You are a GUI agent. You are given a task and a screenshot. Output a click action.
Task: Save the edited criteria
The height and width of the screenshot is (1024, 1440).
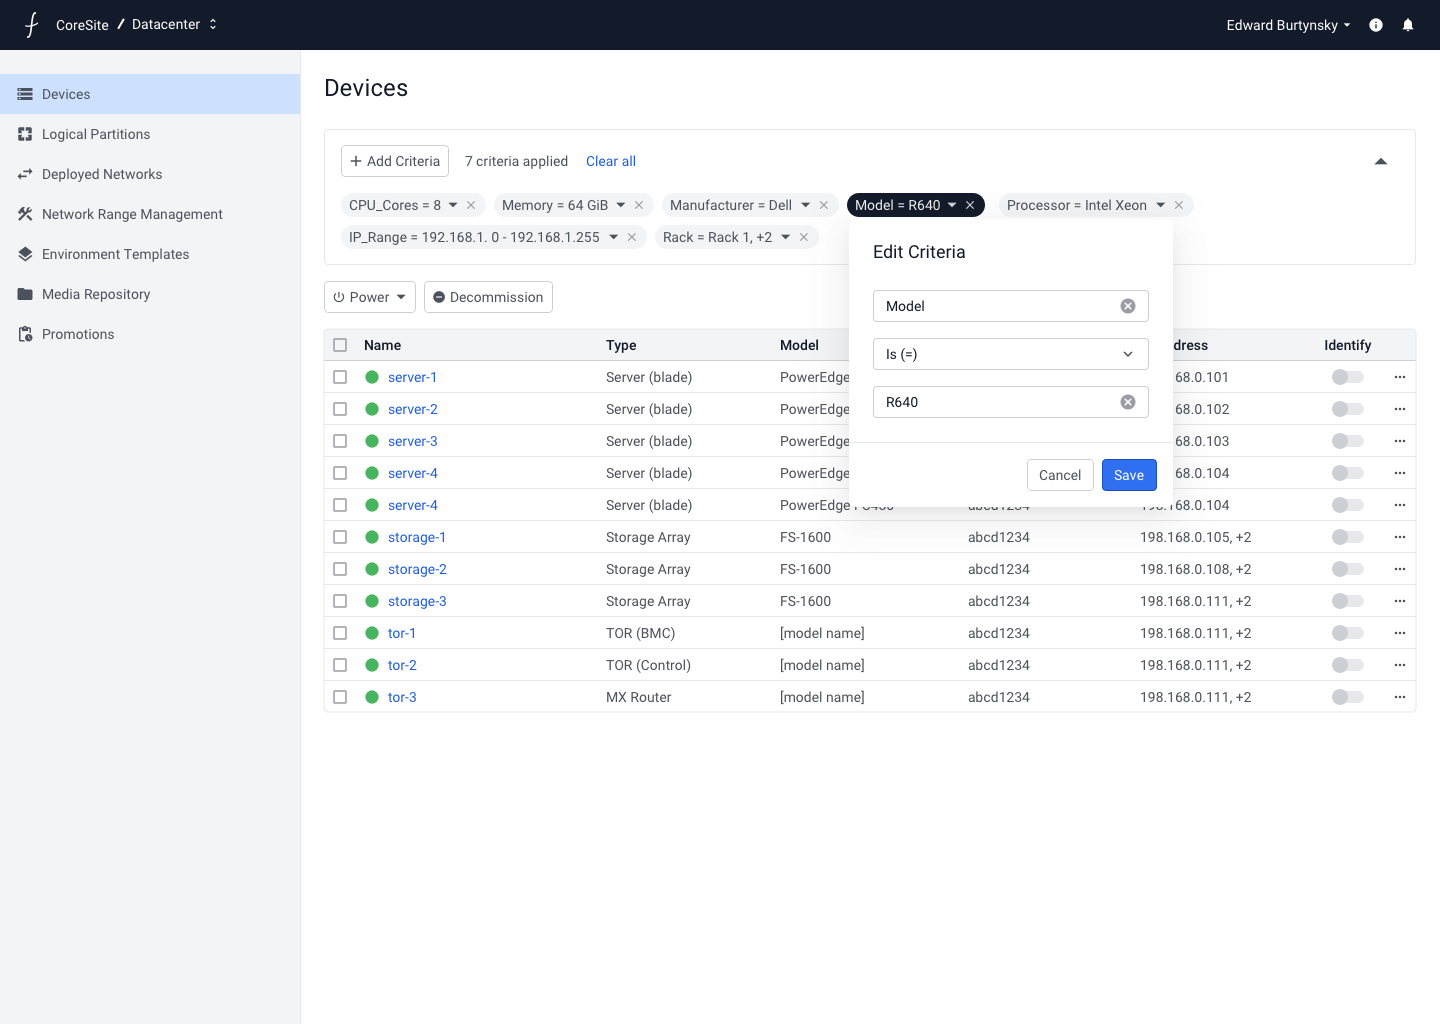tap(1129, 475)
